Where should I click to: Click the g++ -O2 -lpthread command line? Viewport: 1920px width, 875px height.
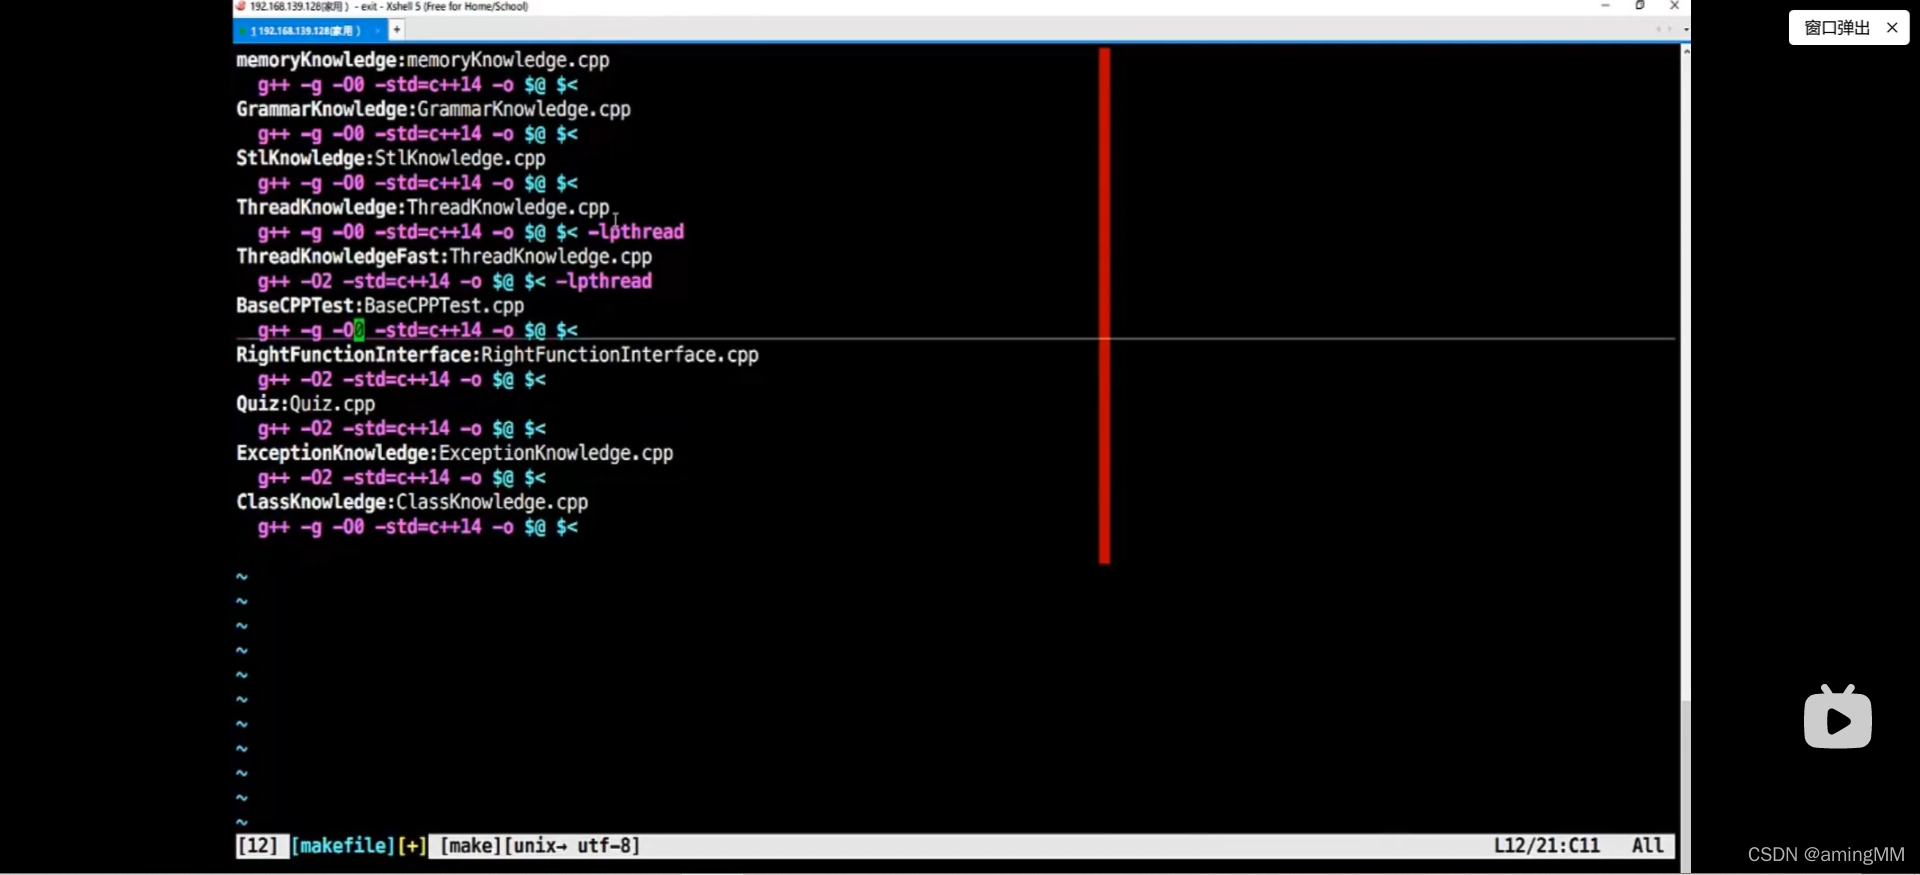[455, 281]
